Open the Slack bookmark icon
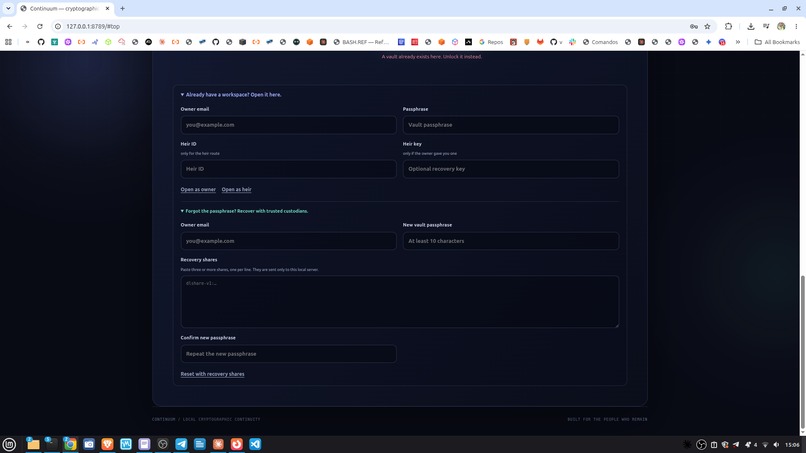This screenshot has height=453, width=806. point(572,42)
